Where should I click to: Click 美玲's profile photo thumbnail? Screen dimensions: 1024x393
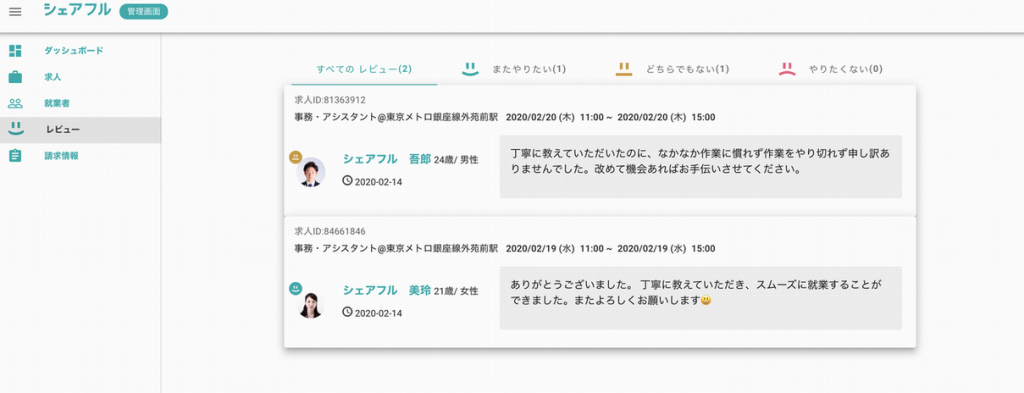click(x=310, y=304)
